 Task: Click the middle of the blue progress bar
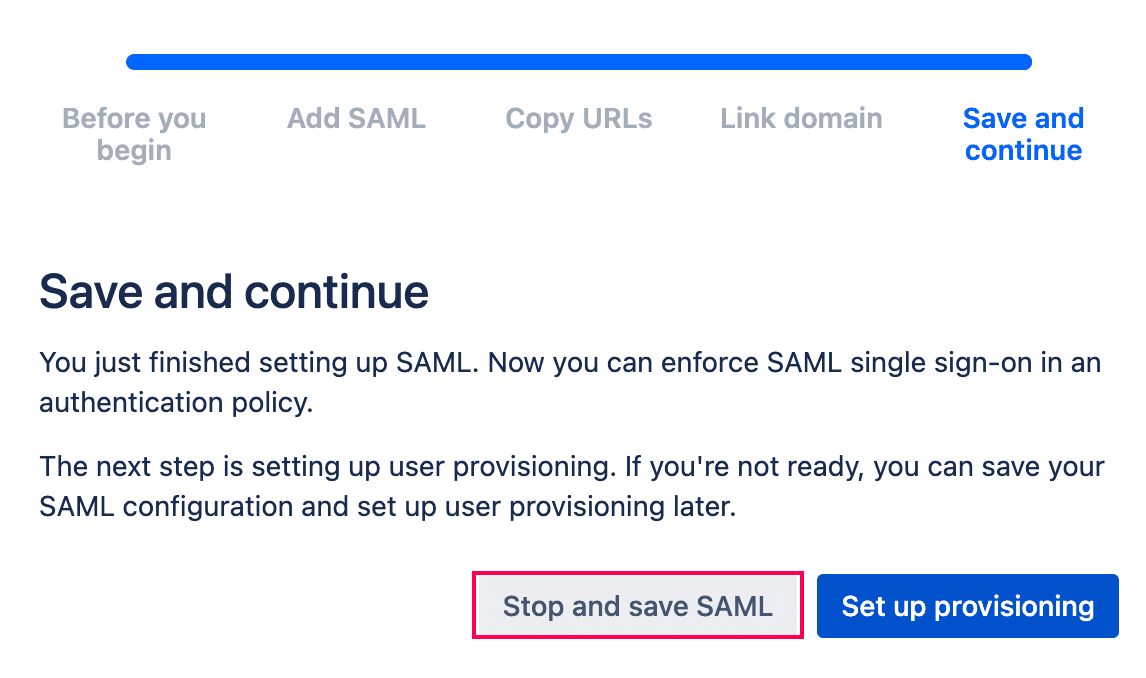pos(579,62)
